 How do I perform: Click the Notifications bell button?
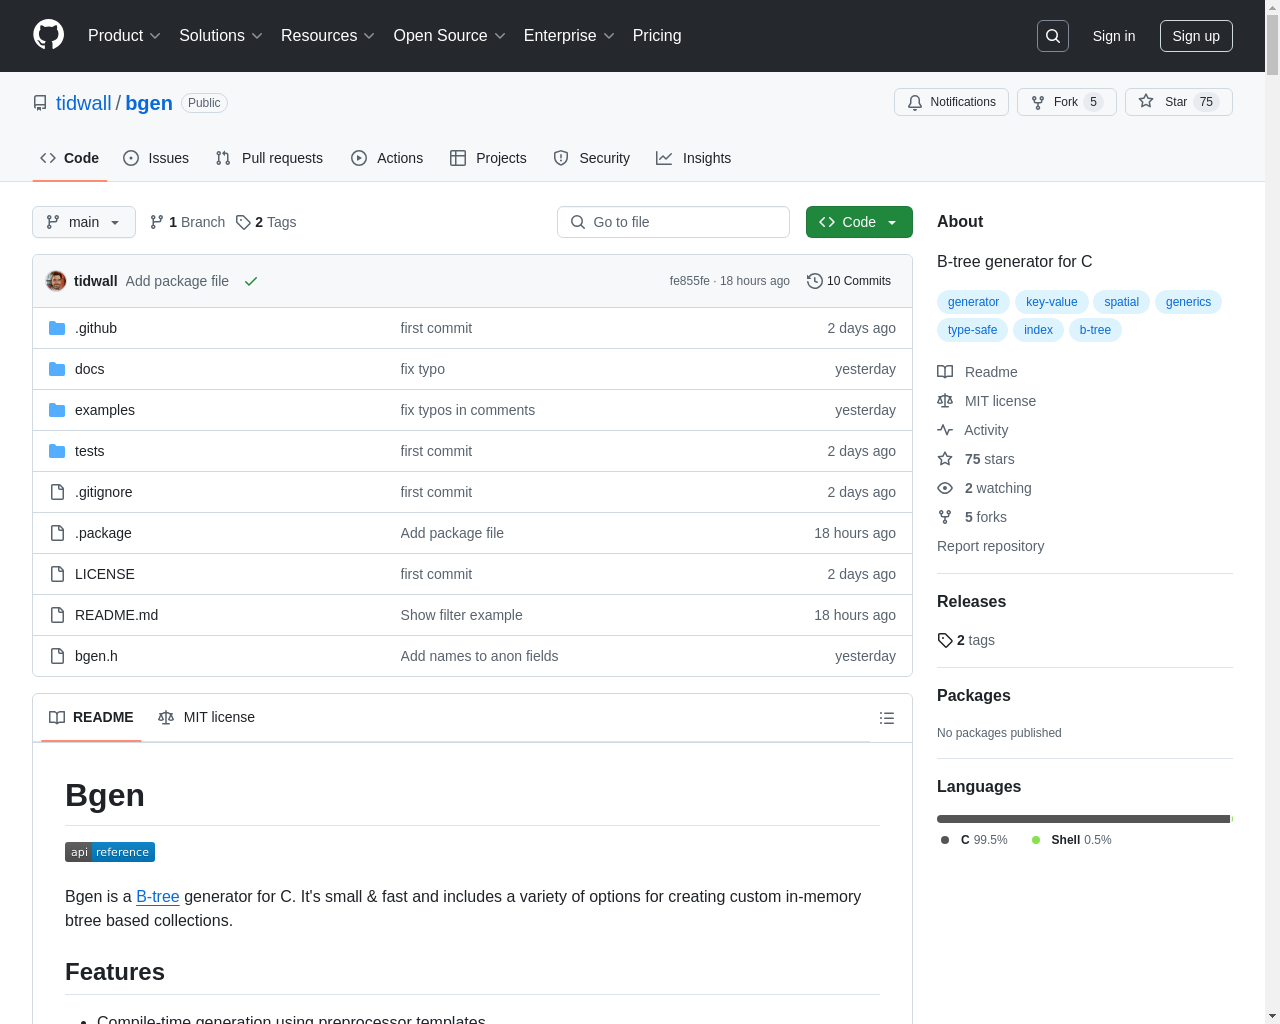pyautogui.click(x=951, y=102)
